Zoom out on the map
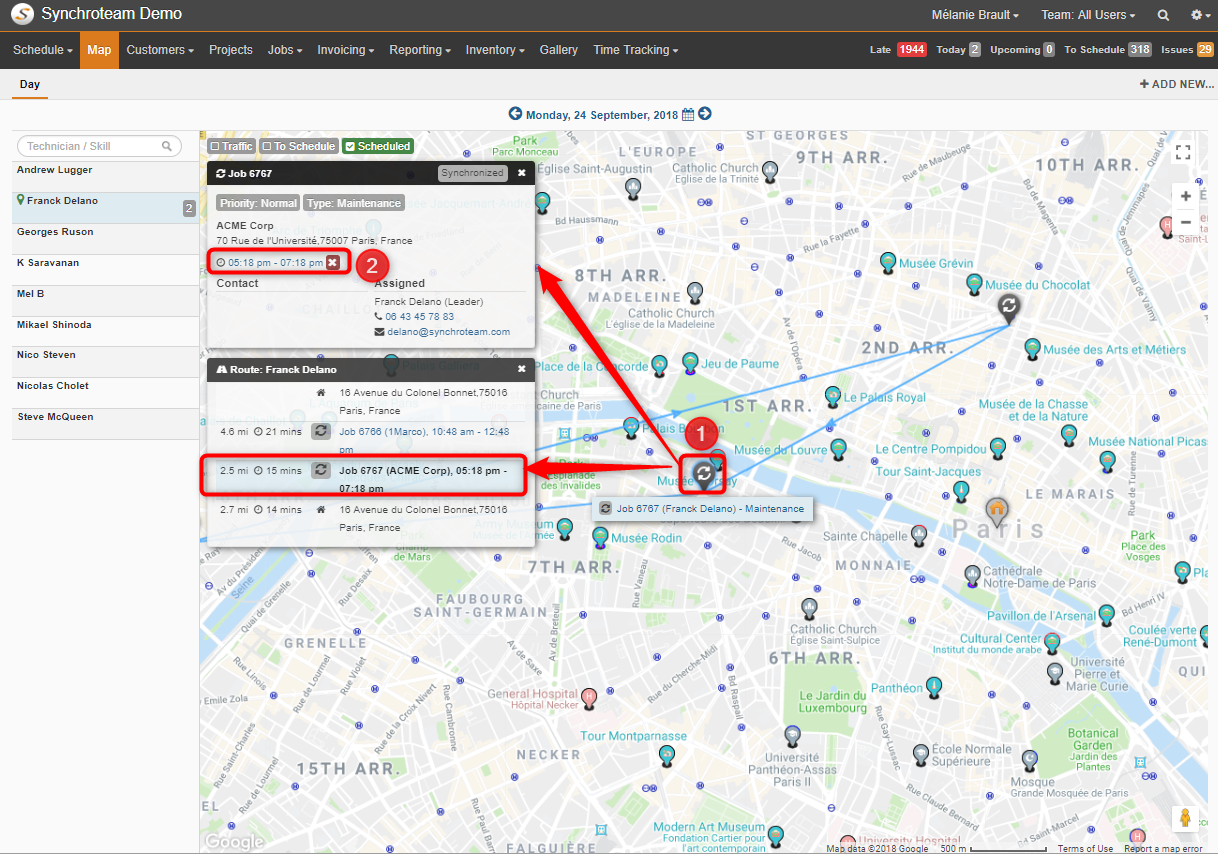Image resolution: width=1218 pixels, height=854 pixels. [x=1185, y=222]
